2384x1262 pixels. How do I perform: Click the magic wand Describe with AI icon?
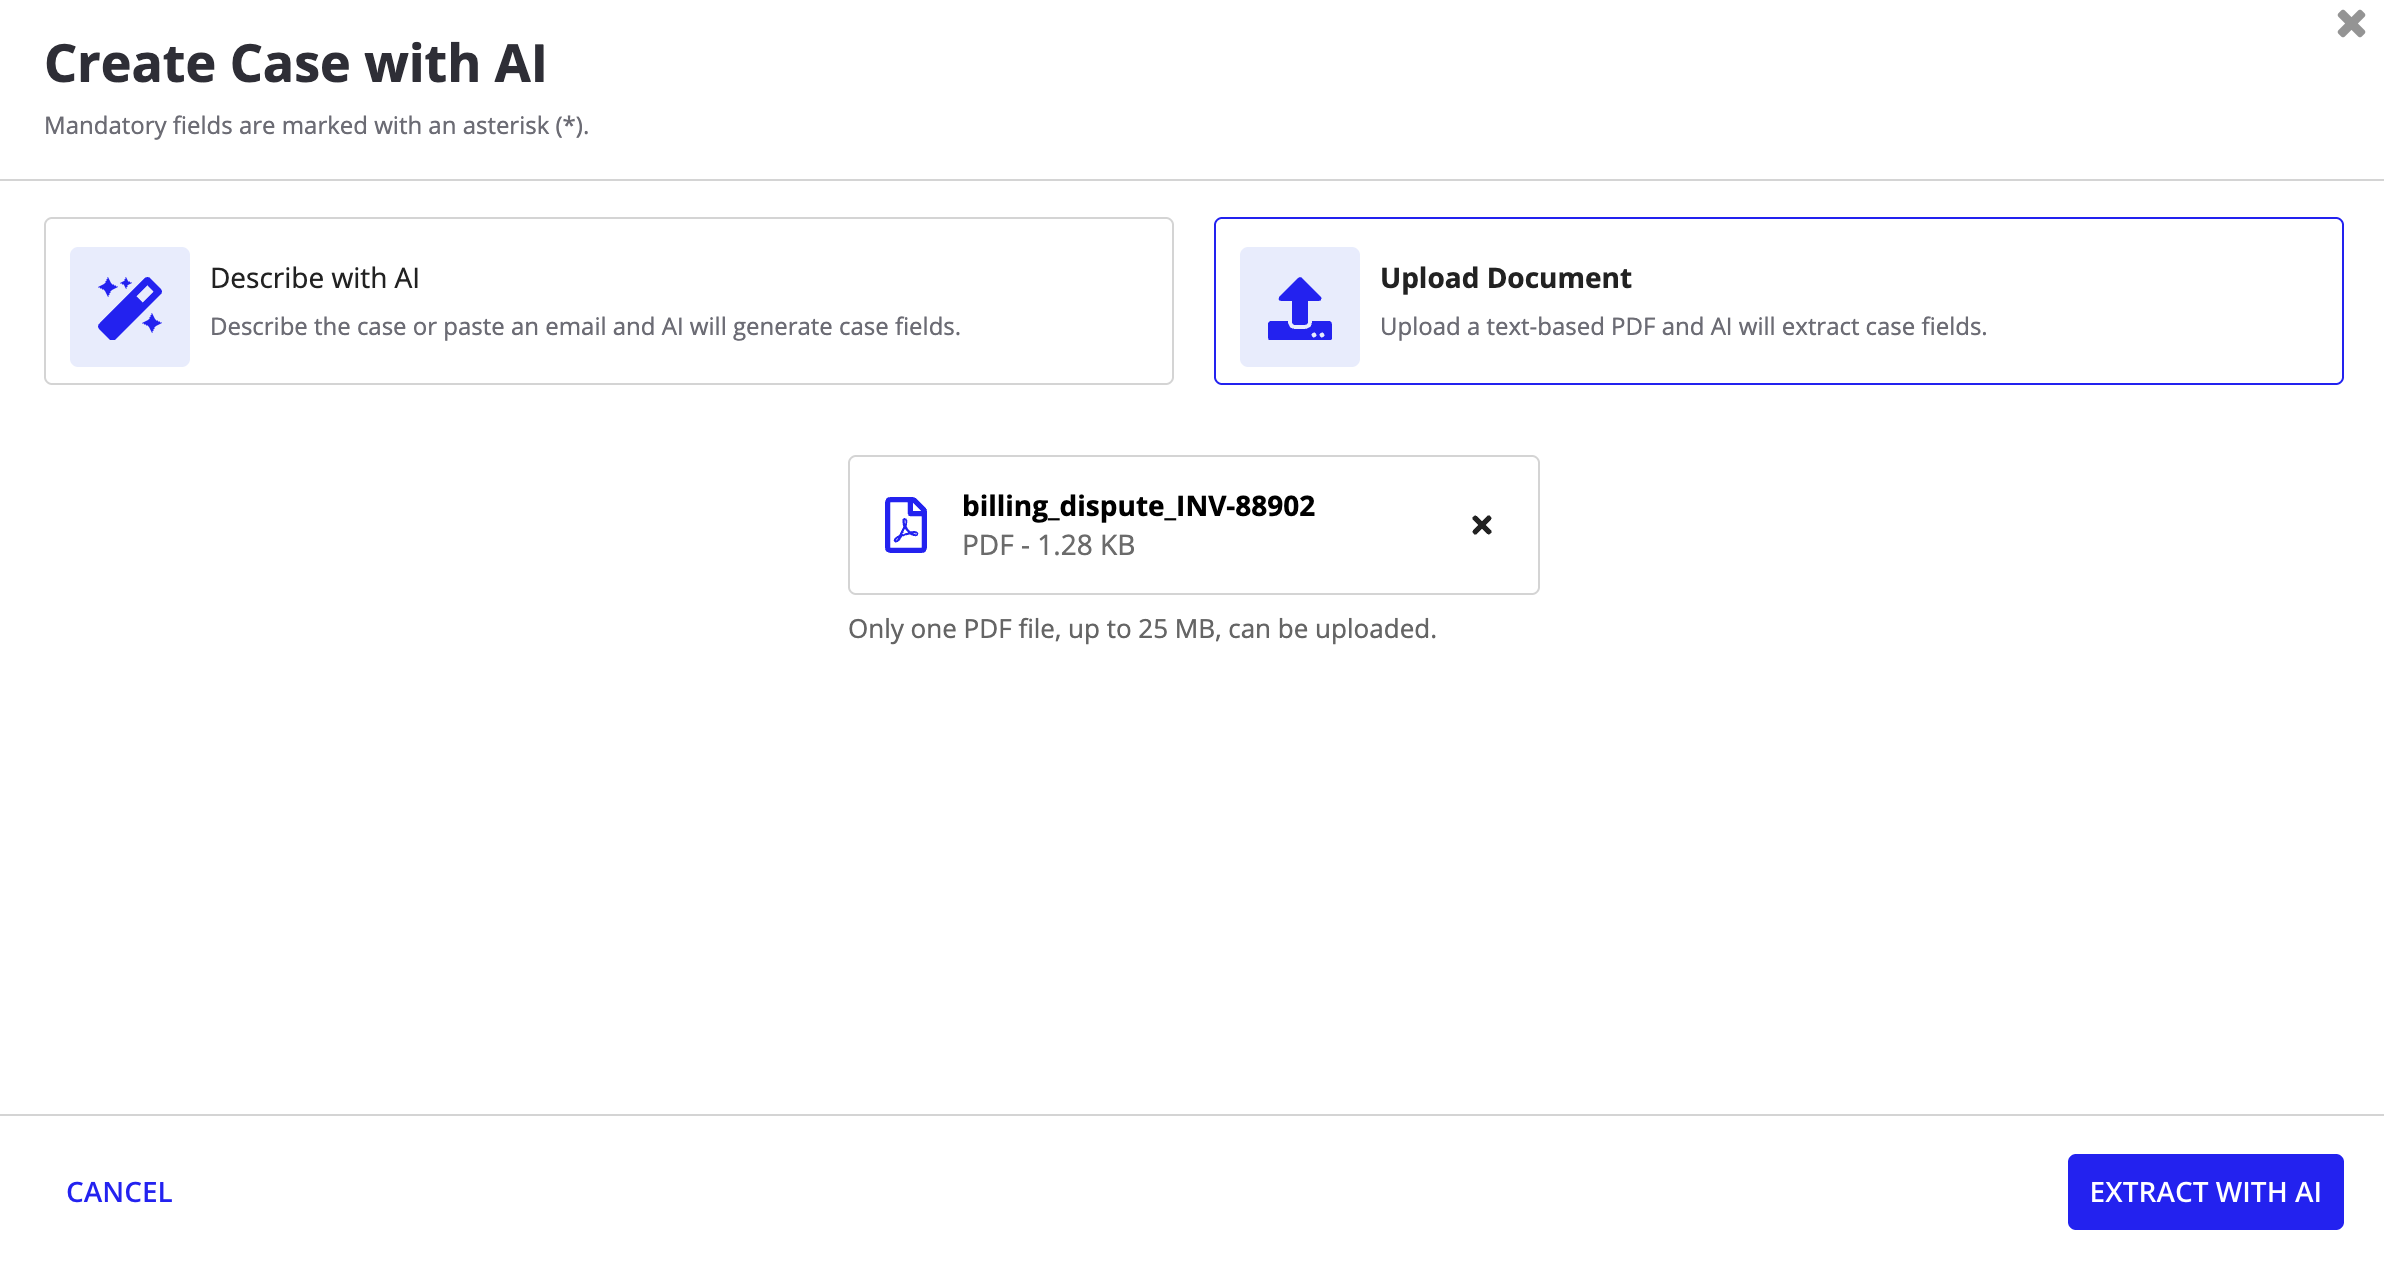(130, 307)
